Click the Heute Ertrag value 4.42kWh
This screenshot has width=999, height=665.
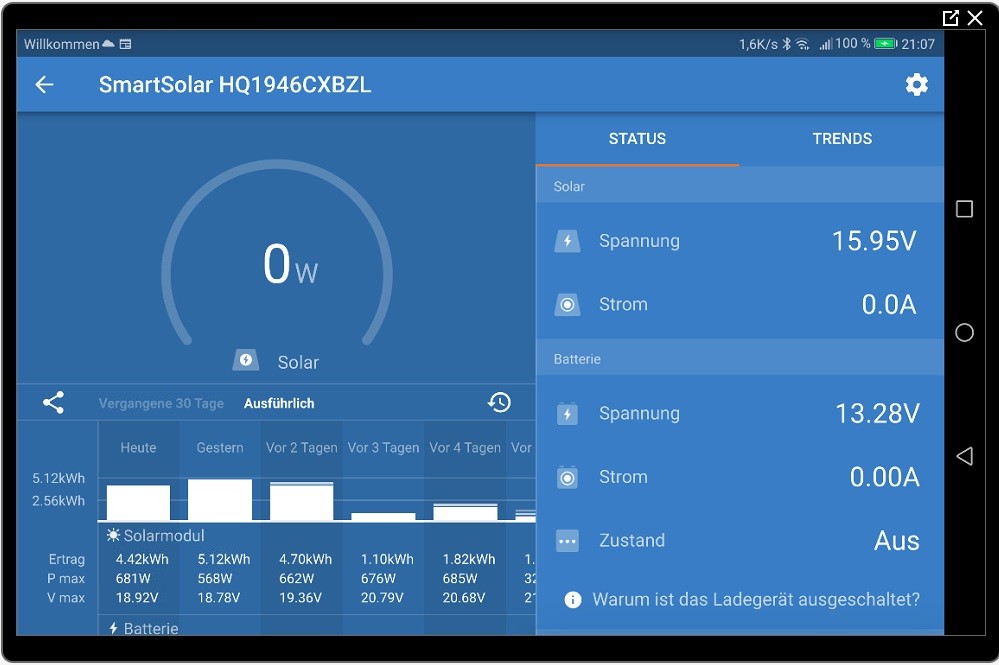pos(142,559)
